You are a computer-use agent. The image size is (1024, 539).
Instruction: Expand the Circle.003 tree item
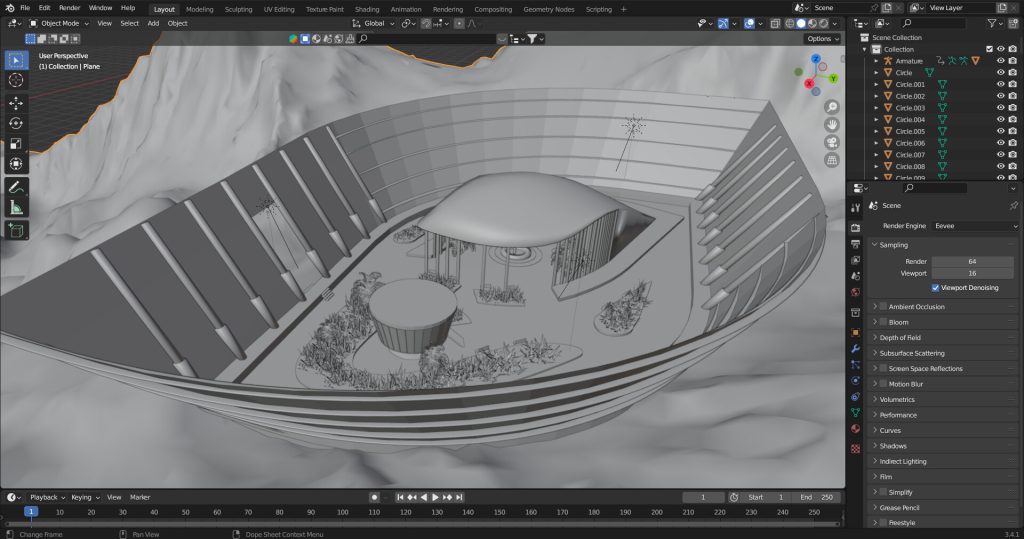876,108
